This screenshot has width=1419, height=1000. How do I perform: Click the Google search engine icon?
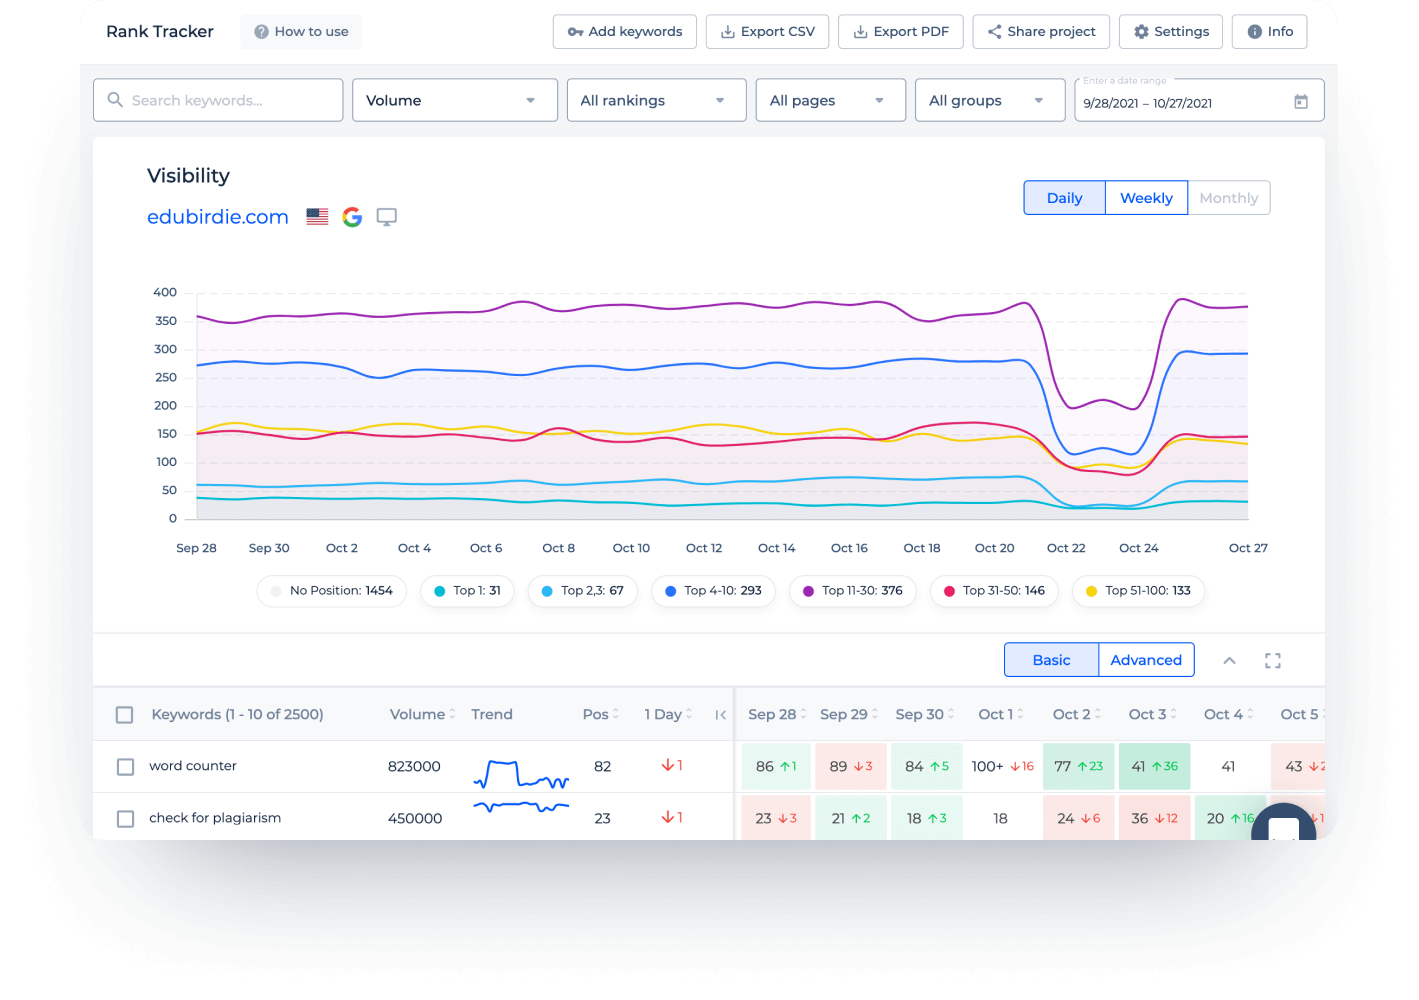coord(352,217)
